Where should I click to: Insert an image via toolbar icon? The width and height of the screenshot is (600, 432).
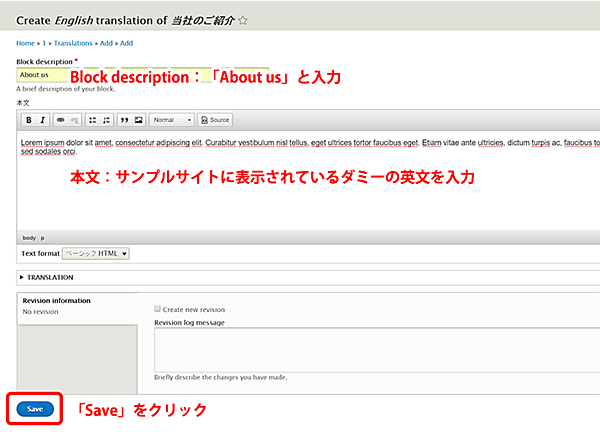pyautogui.click(x=139, y=120)
